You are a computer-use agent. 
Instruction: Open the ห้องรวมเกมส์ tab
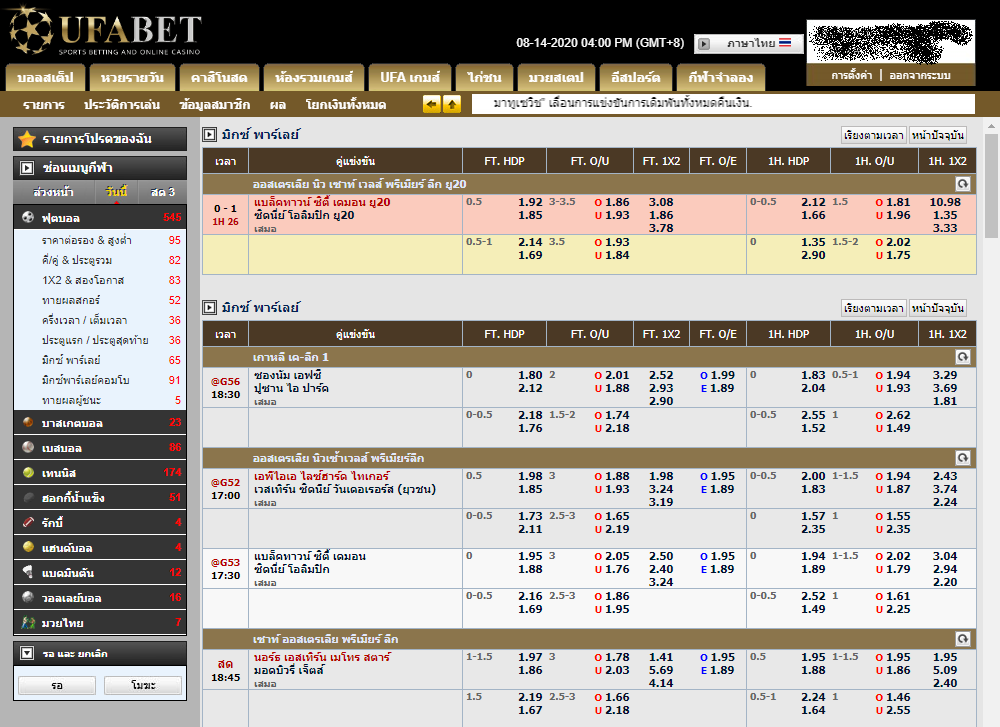tap(314, 78)
